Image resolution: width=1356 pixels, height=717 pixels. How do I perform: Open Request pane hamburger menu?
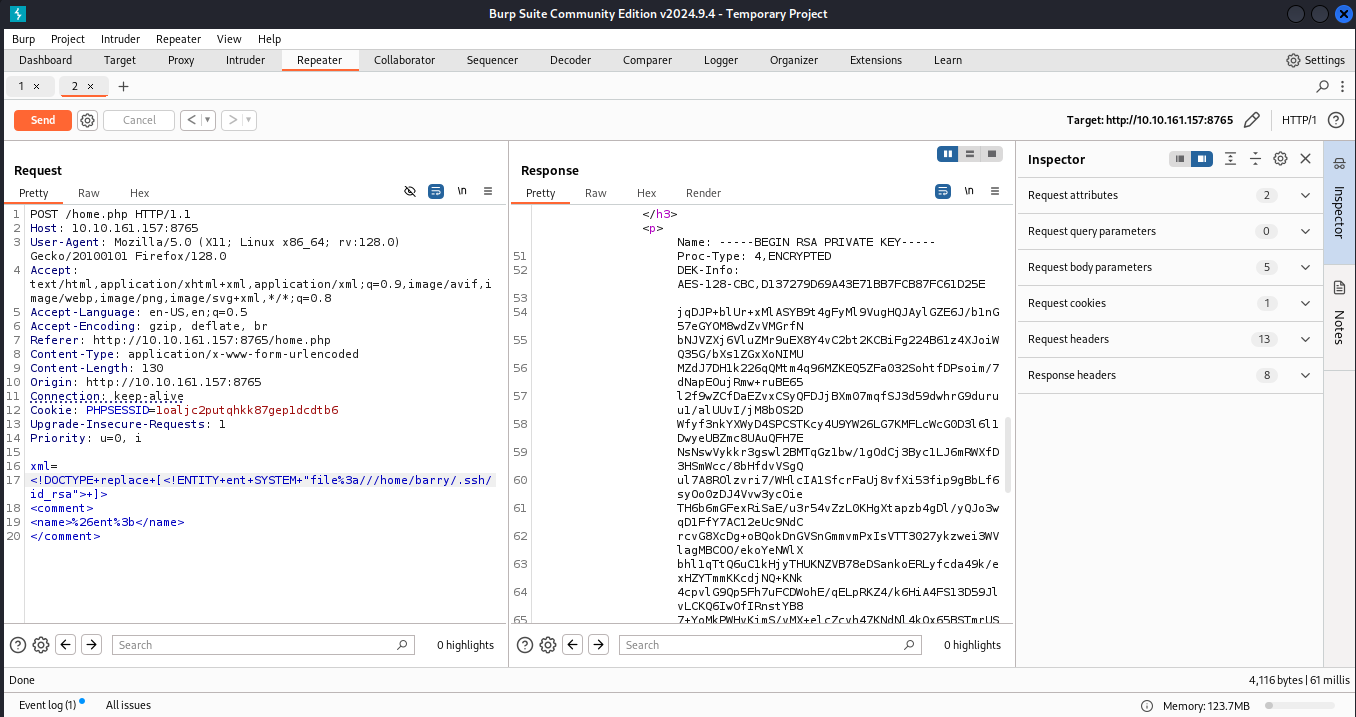pyautogui.click(x=488, y=191)
